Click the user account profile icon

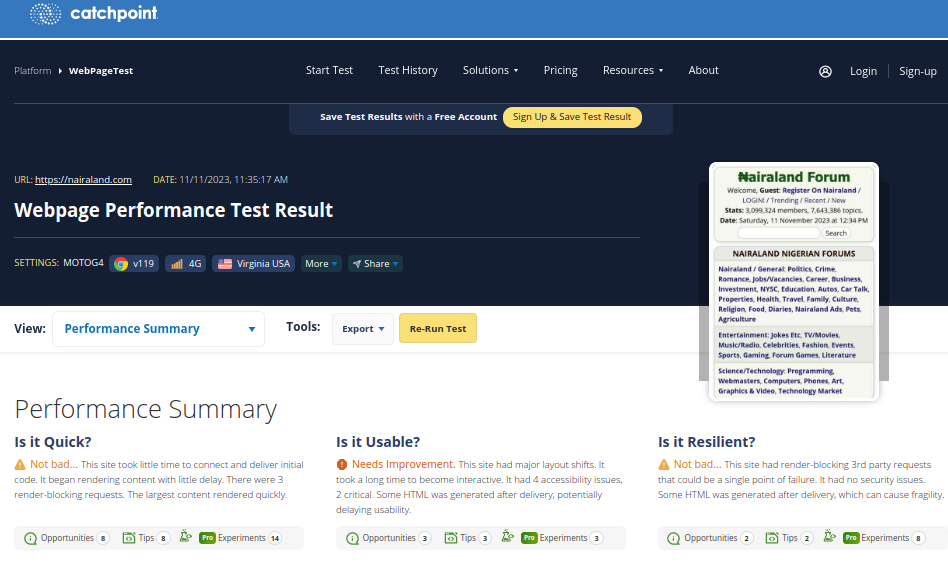tap(825, 71)
